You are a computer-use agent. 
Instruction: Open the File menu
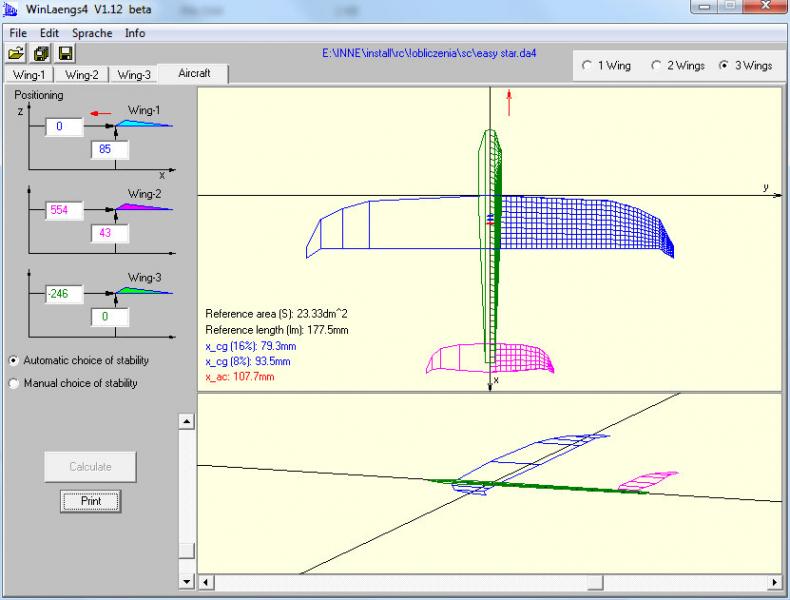coord(18,32)
